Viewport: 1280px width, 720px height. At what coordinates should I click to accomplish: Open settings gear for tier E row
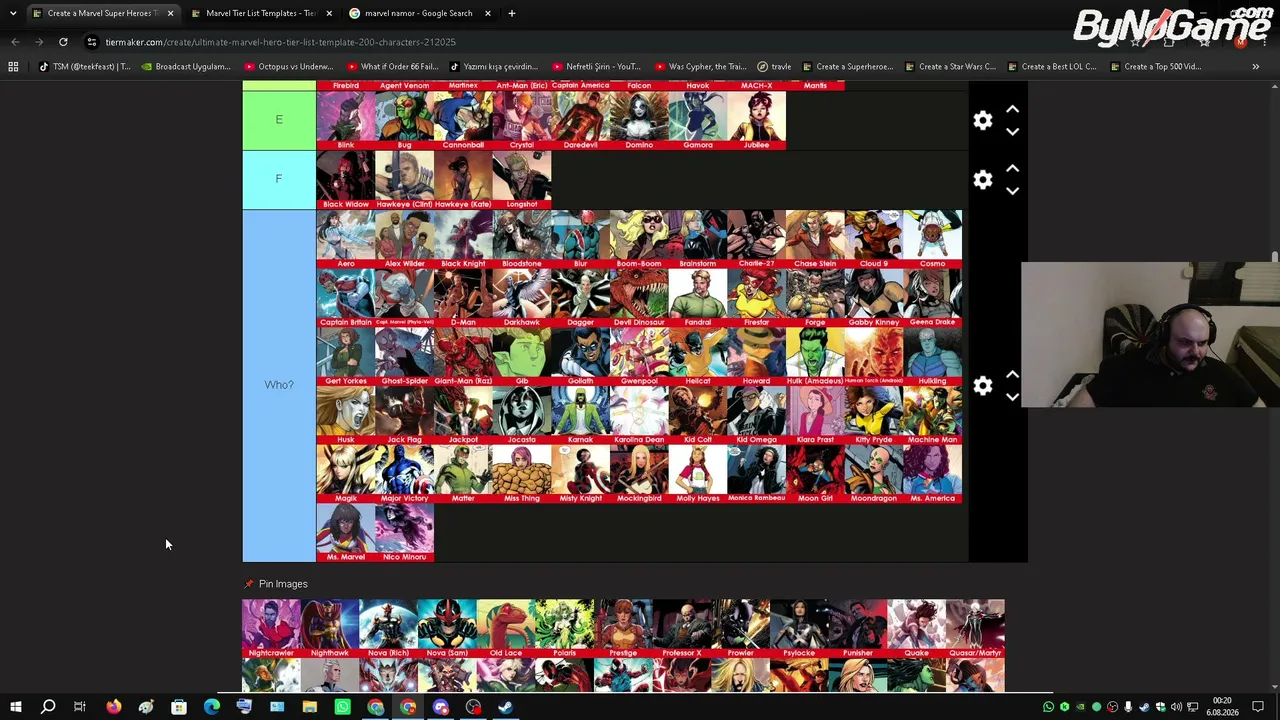(983, 120)
